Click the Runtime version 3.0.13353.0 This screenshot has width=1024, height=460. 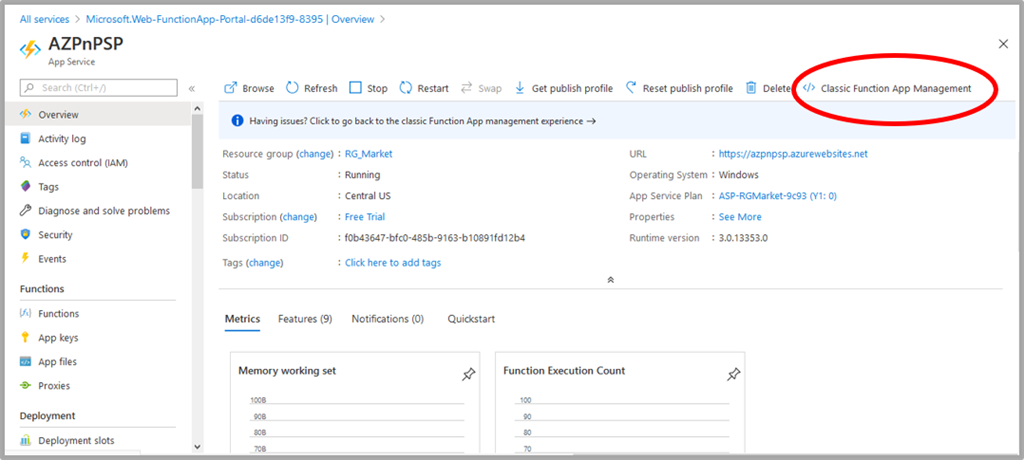click(x=743, y=238)
